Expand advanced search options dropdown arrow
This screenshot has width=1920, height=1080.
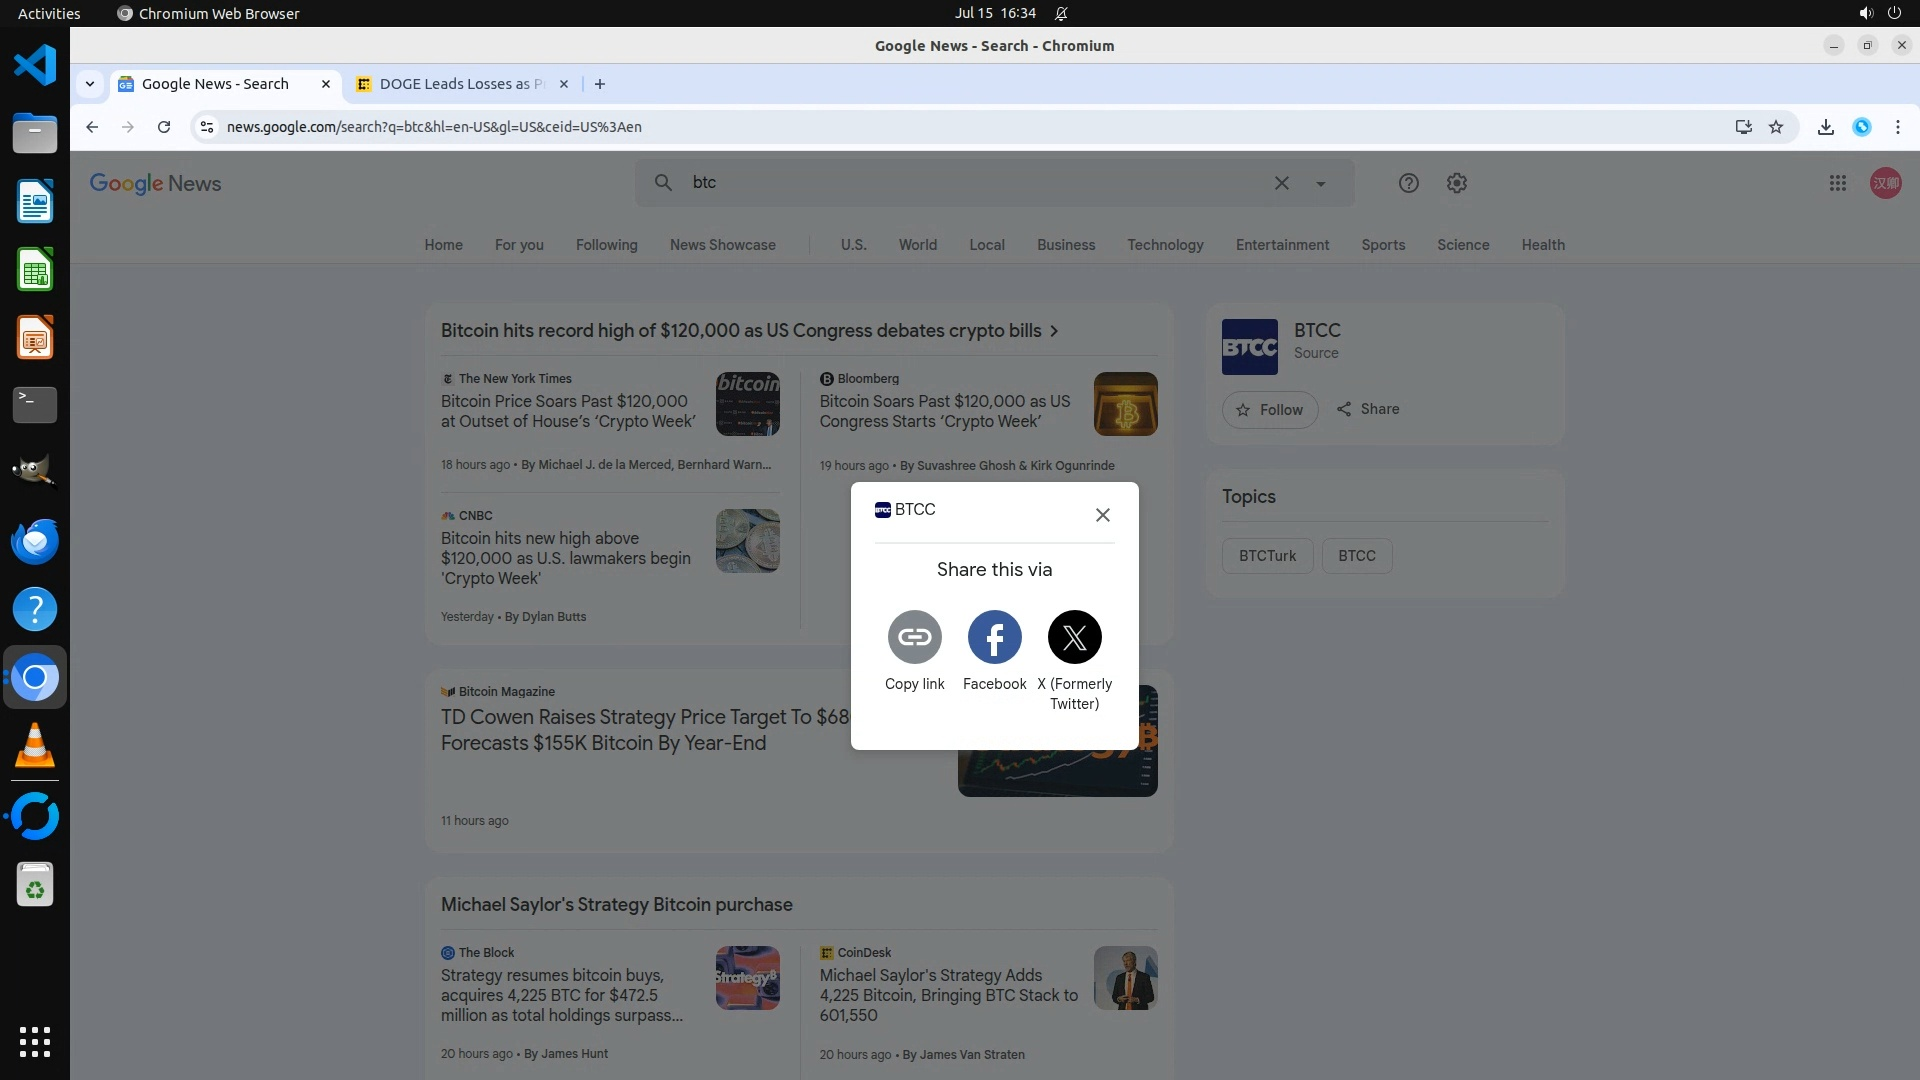tap(1320, 184)
